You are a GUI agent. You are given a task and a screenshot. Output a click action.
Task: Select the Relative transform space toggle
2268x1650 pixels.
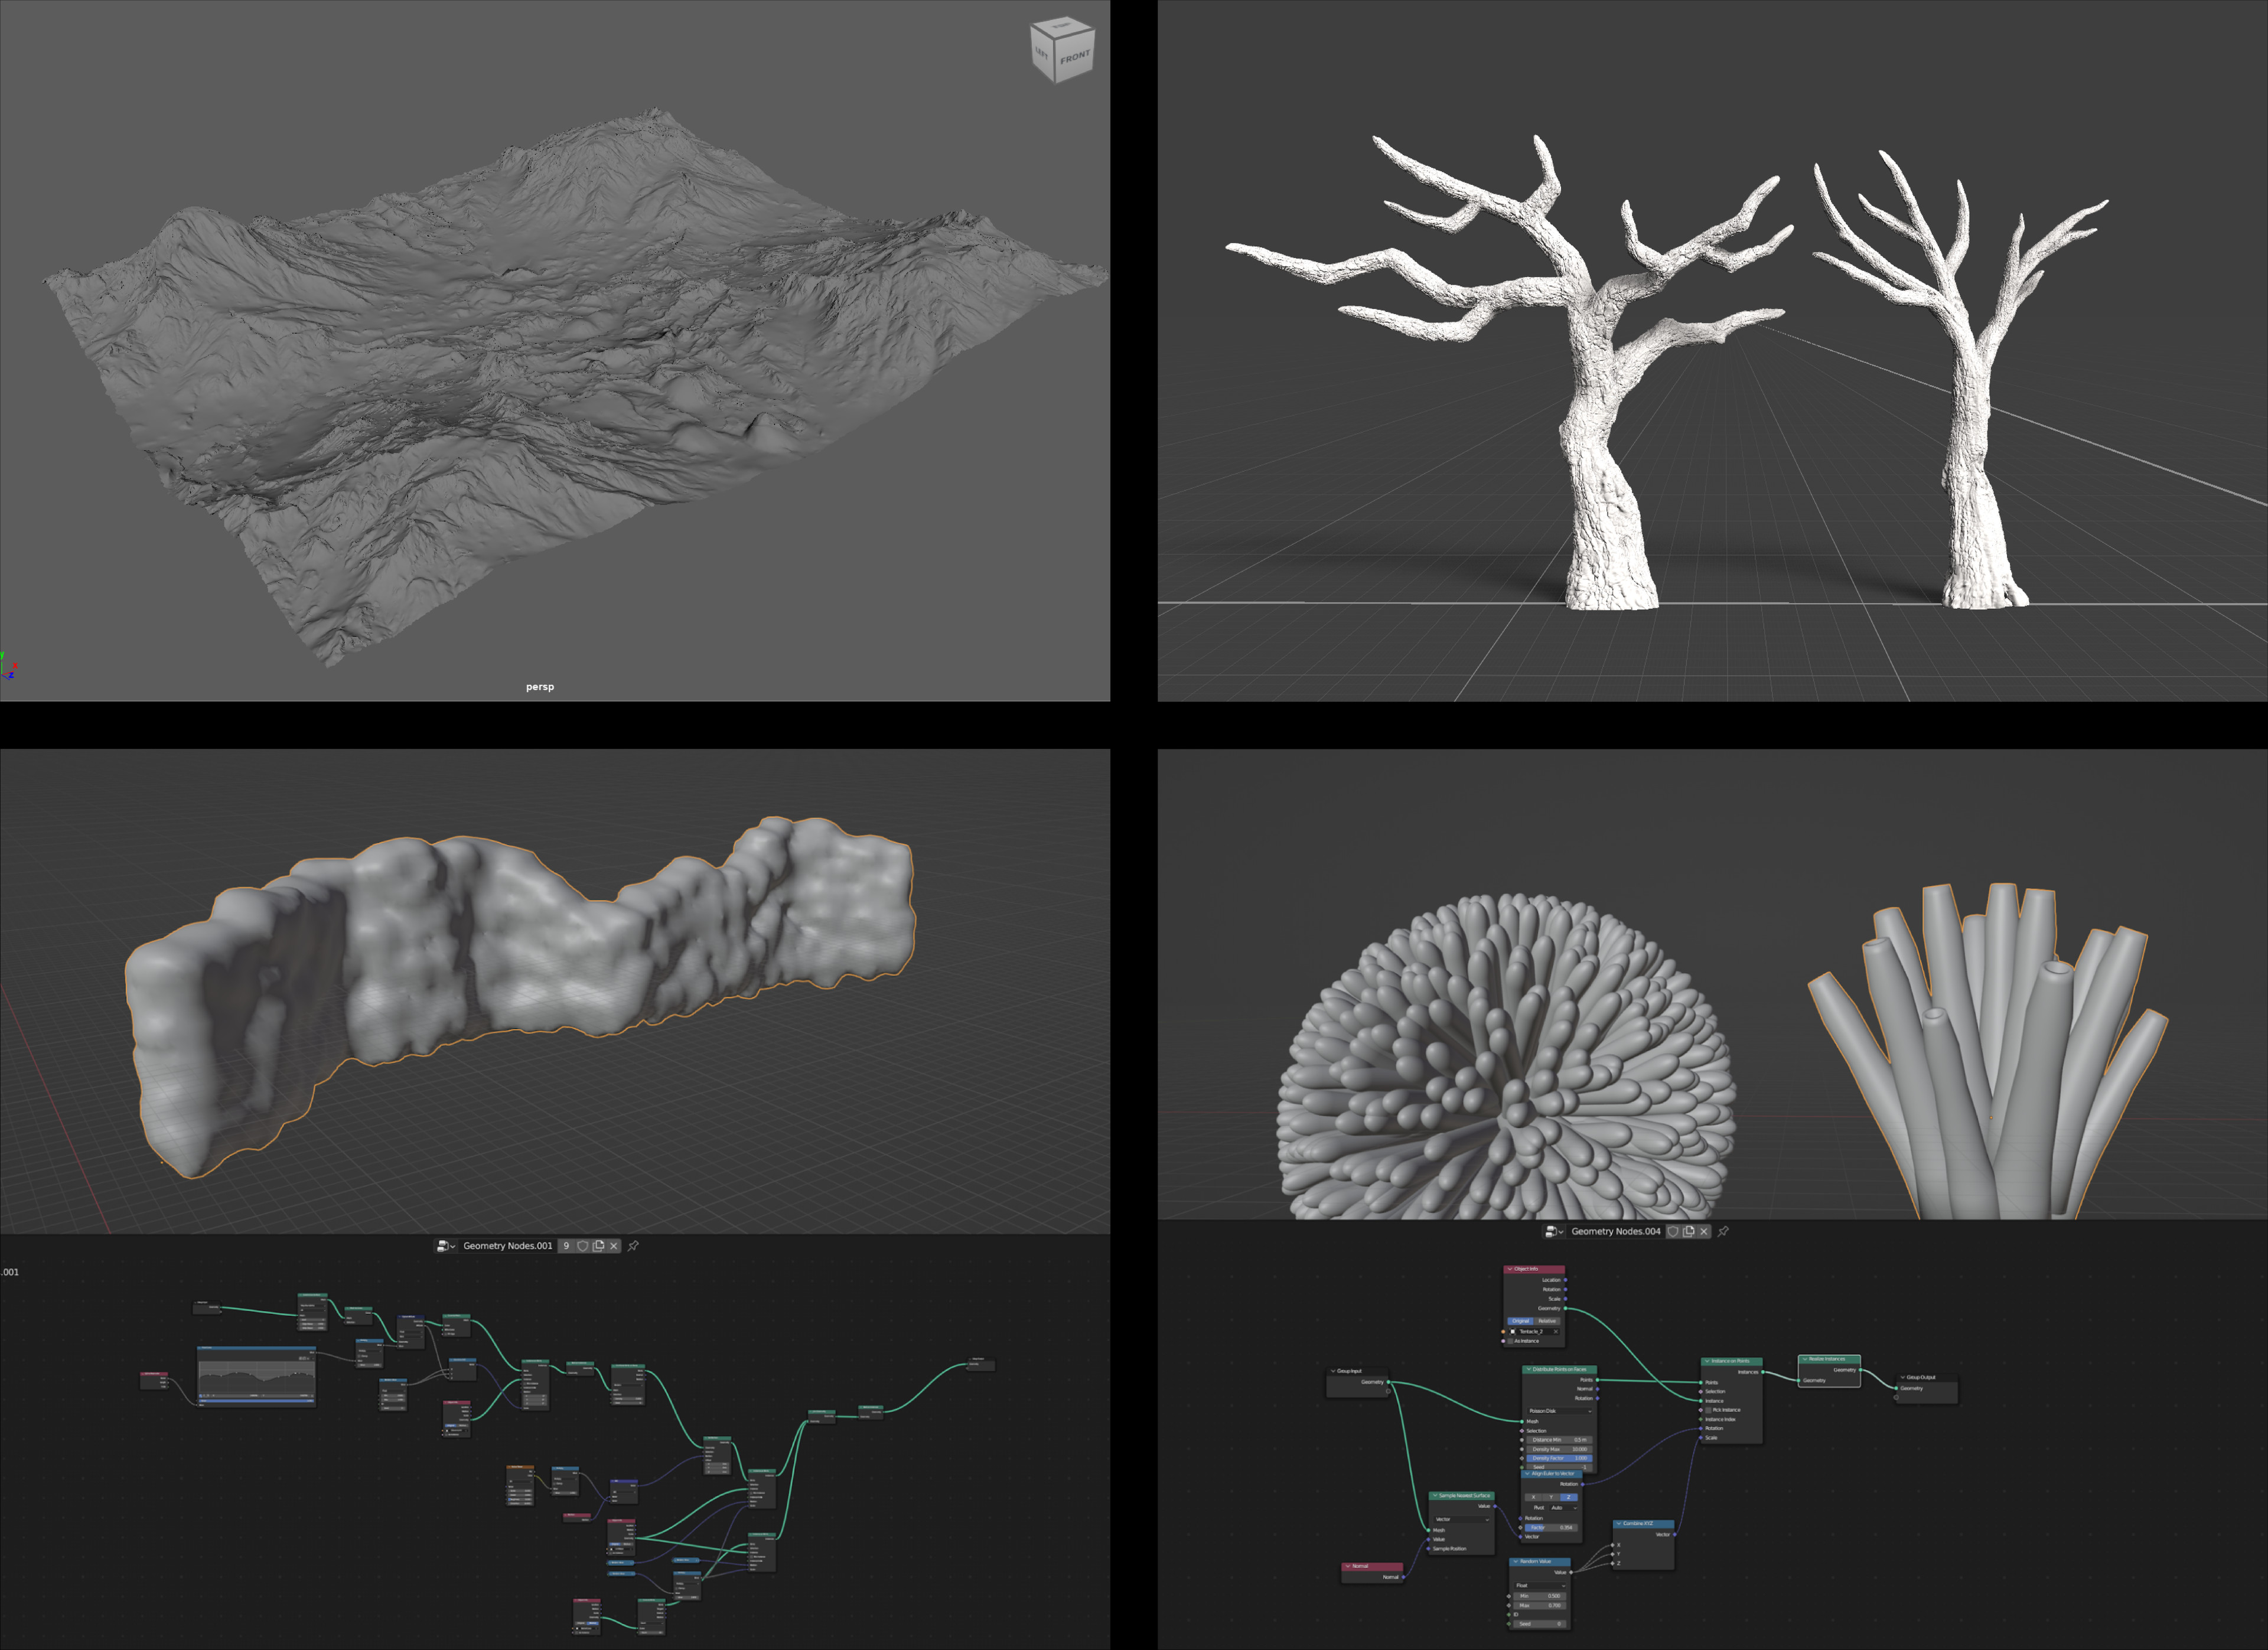click(x=1547, y=1321)
